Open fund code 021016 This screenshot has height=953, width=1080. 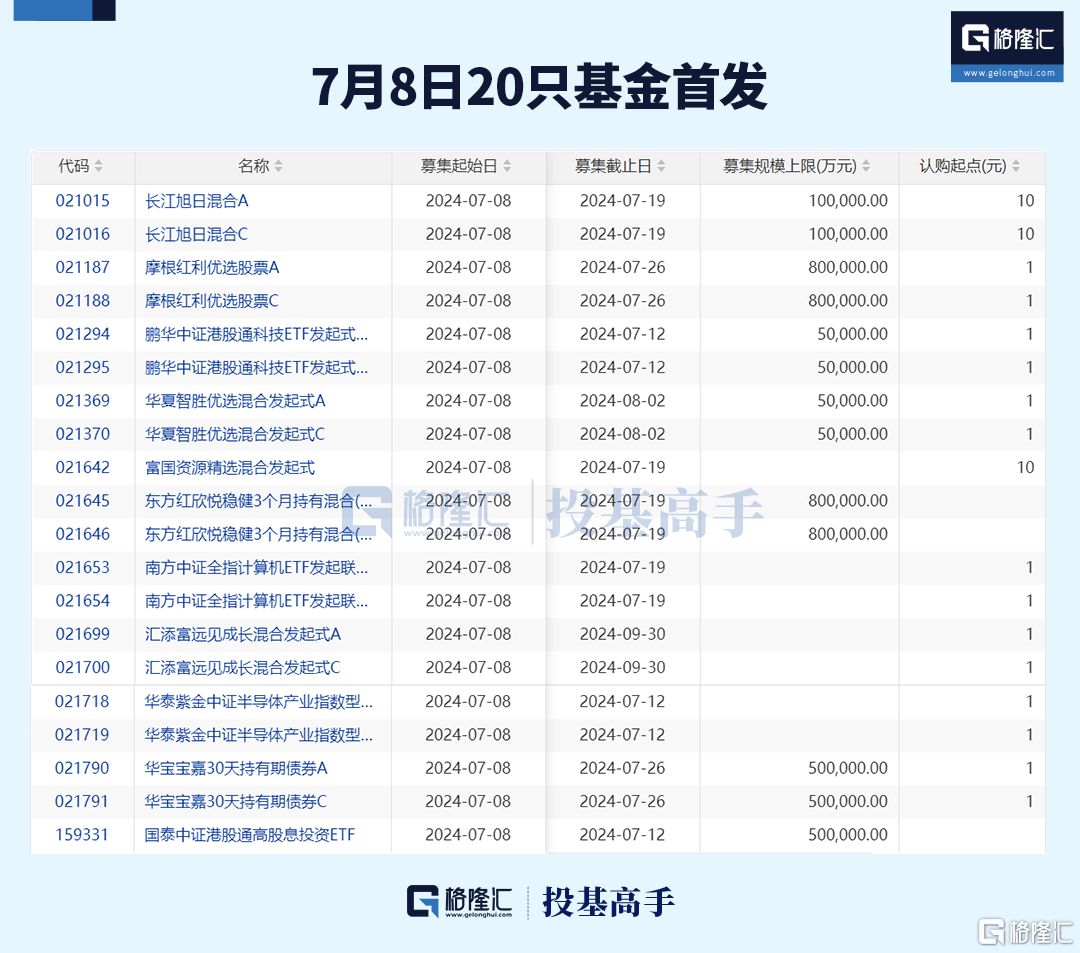click(83, 234)
